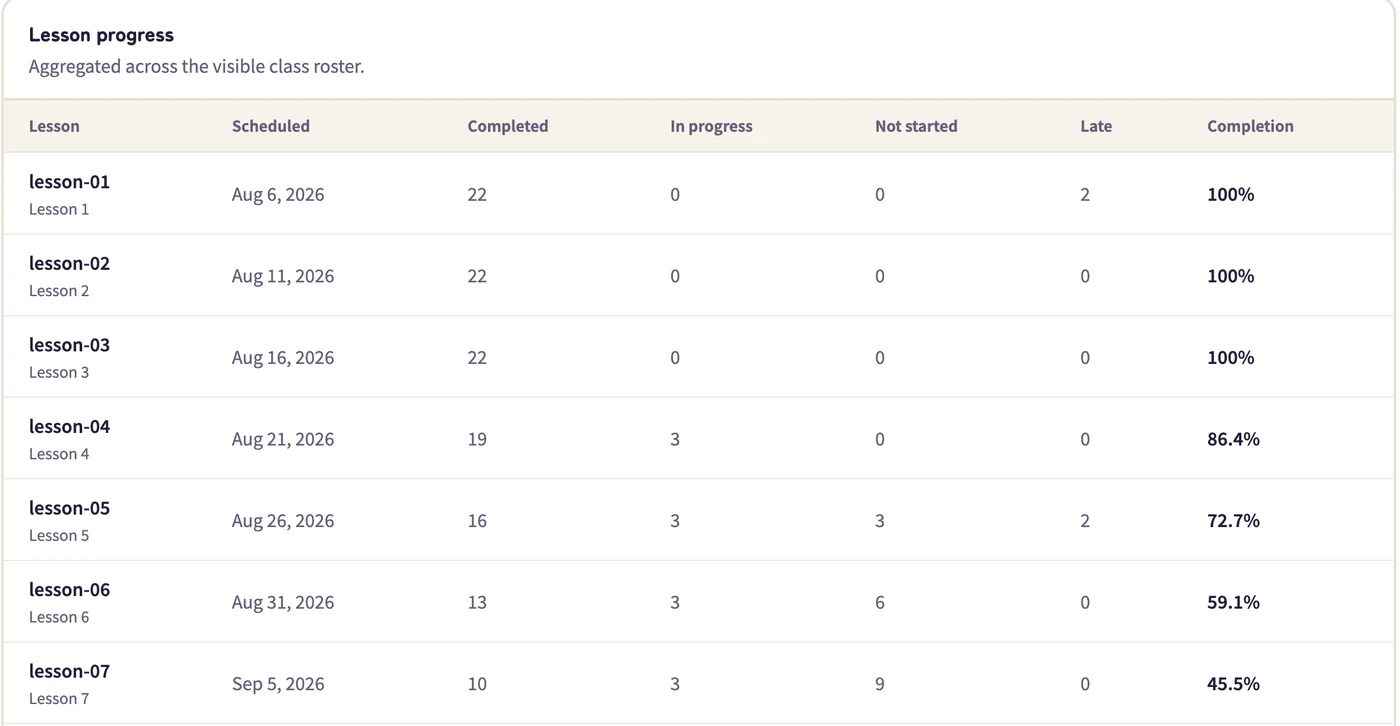Click the 100% completion value for lesson-02
The width and height of the screenshot is (1400, 726).
click(x=1230, y=276)
